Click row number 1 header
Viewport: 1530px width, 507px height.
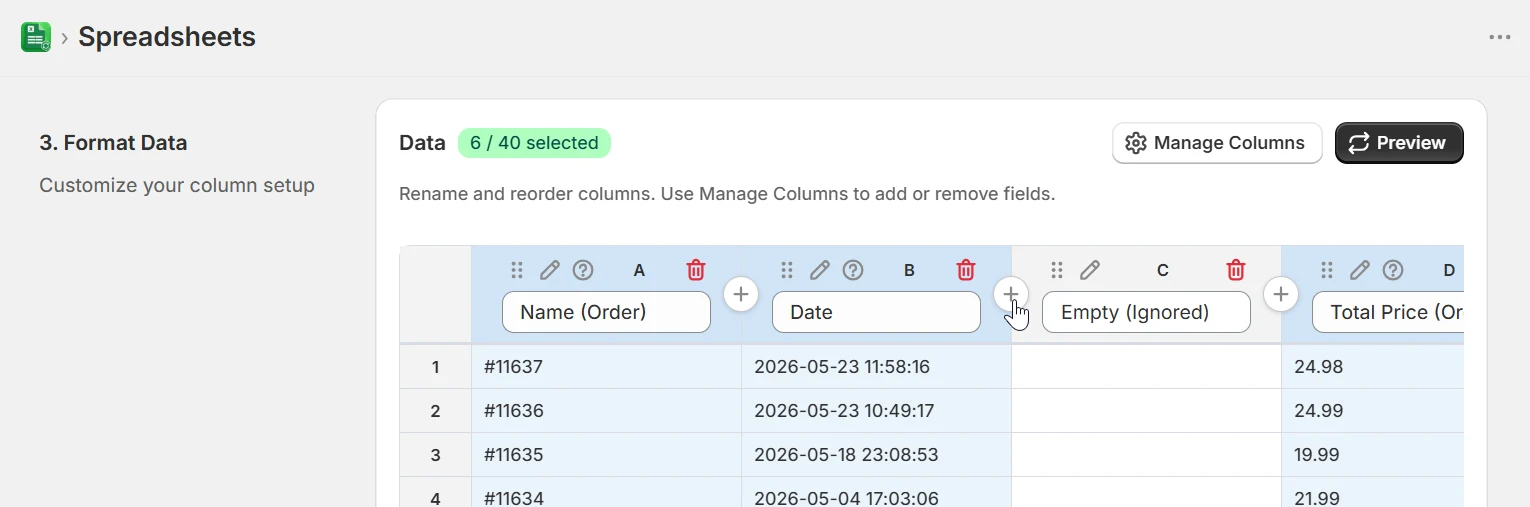[x=435, y=367]
